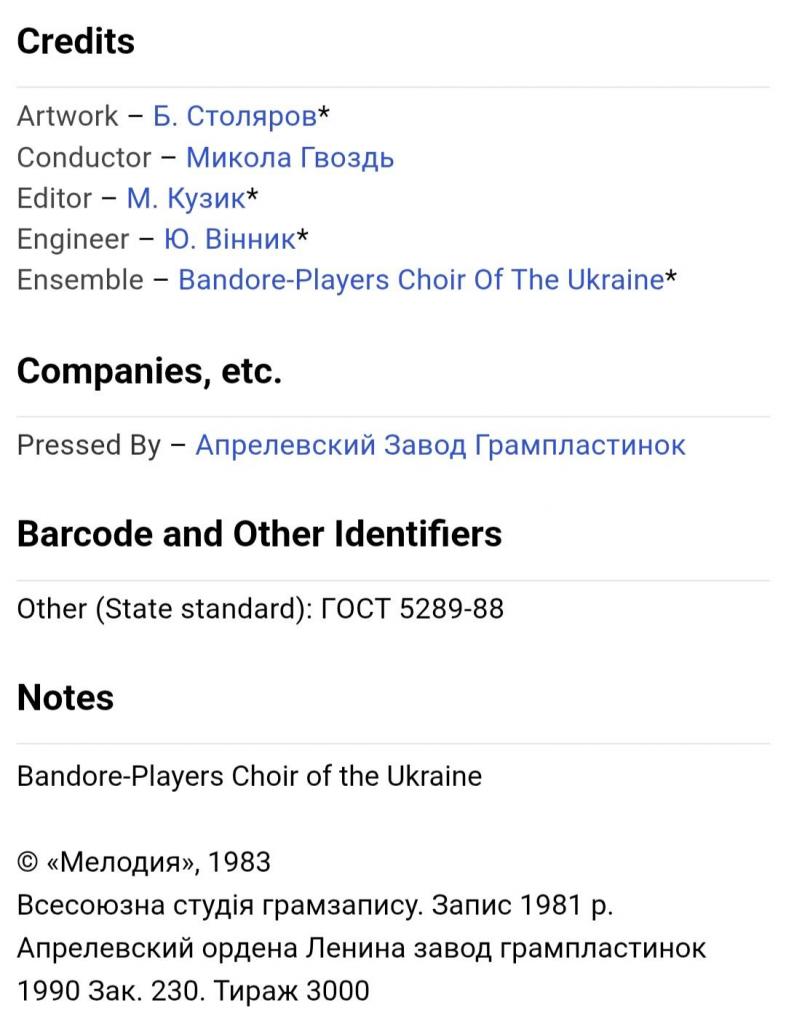
Task: Click the Notes section heading
Action: [x=65, y=697]
